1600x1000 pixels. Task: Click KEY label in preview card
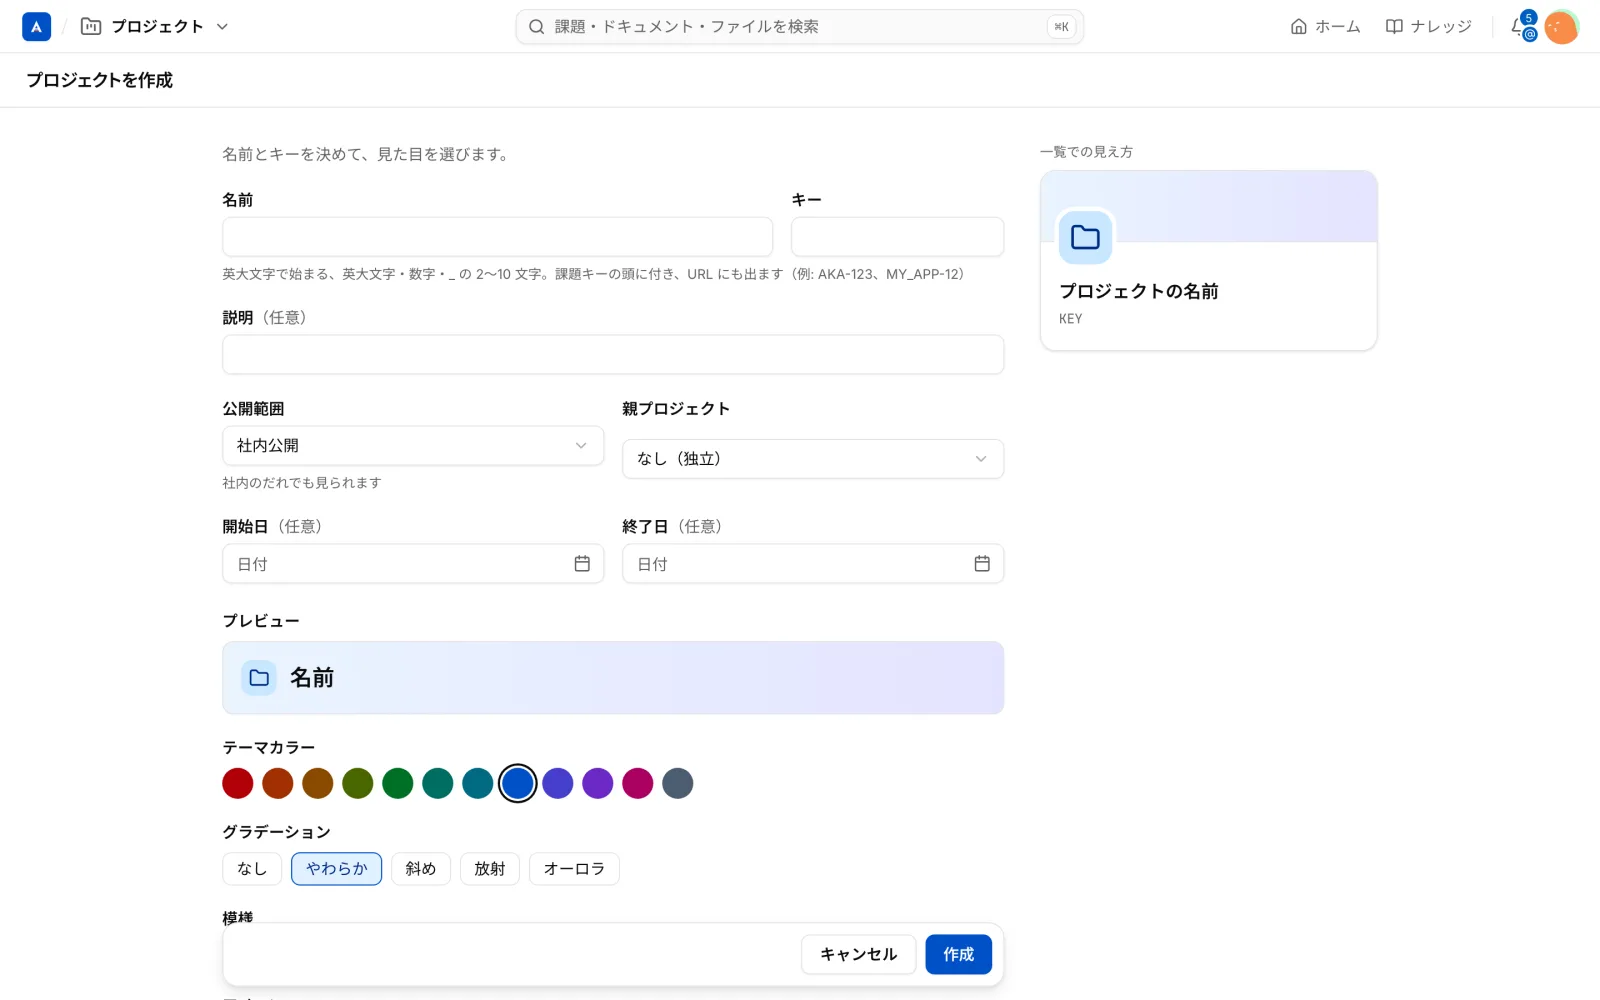click(1071, 319)
